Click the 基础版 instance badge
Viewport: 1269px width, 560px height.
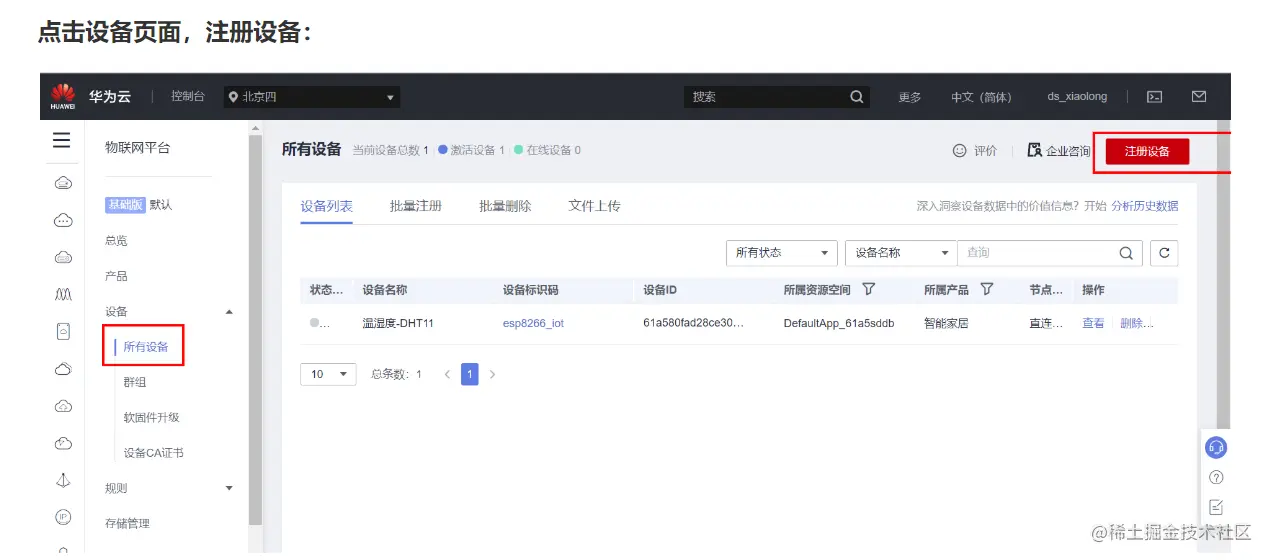pyautogui.click(x=126, y=205)
